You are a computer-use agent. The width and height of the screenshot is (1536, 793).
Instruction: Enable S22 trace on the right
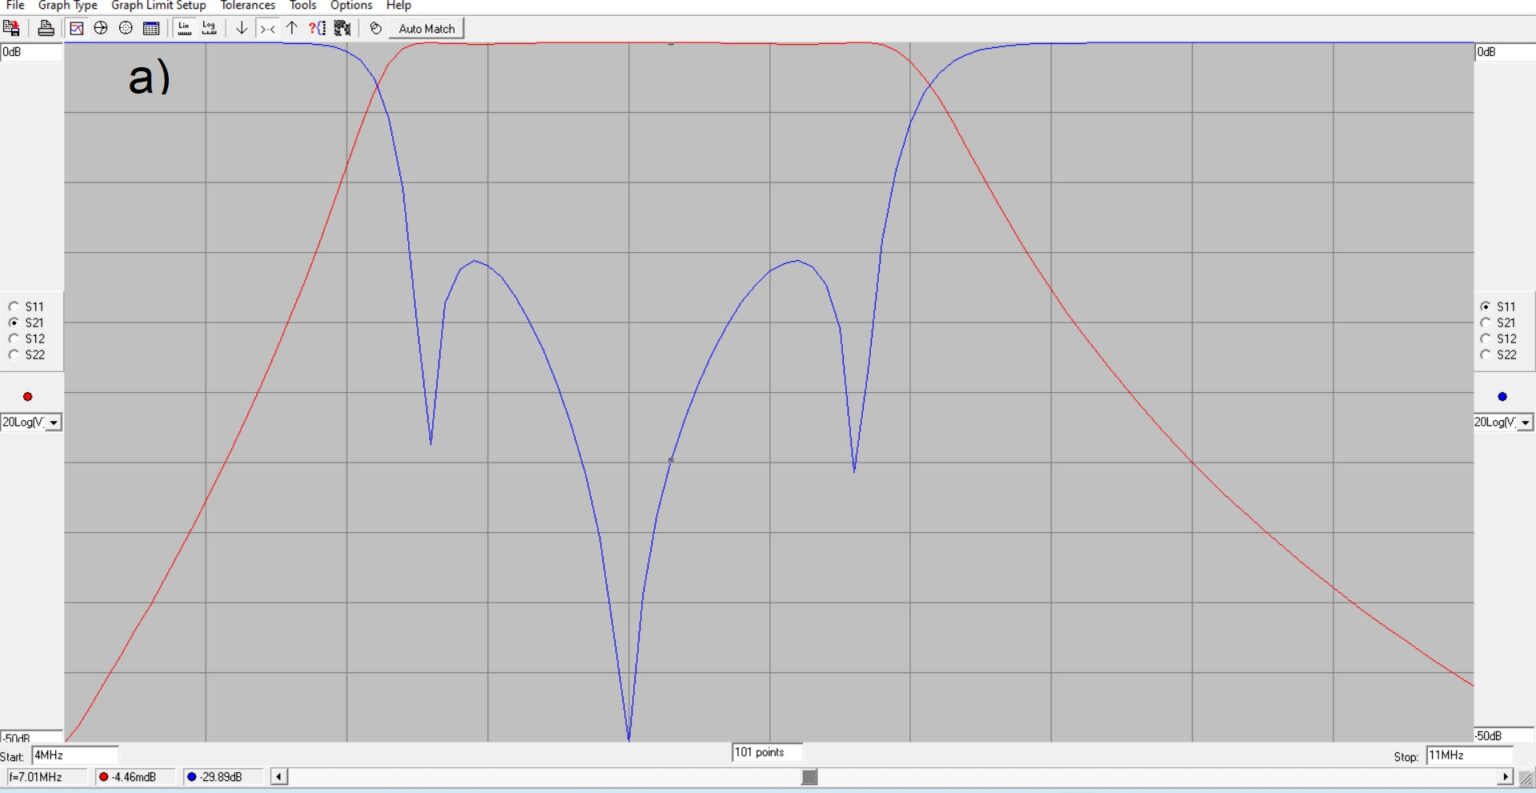[1486, 354]
